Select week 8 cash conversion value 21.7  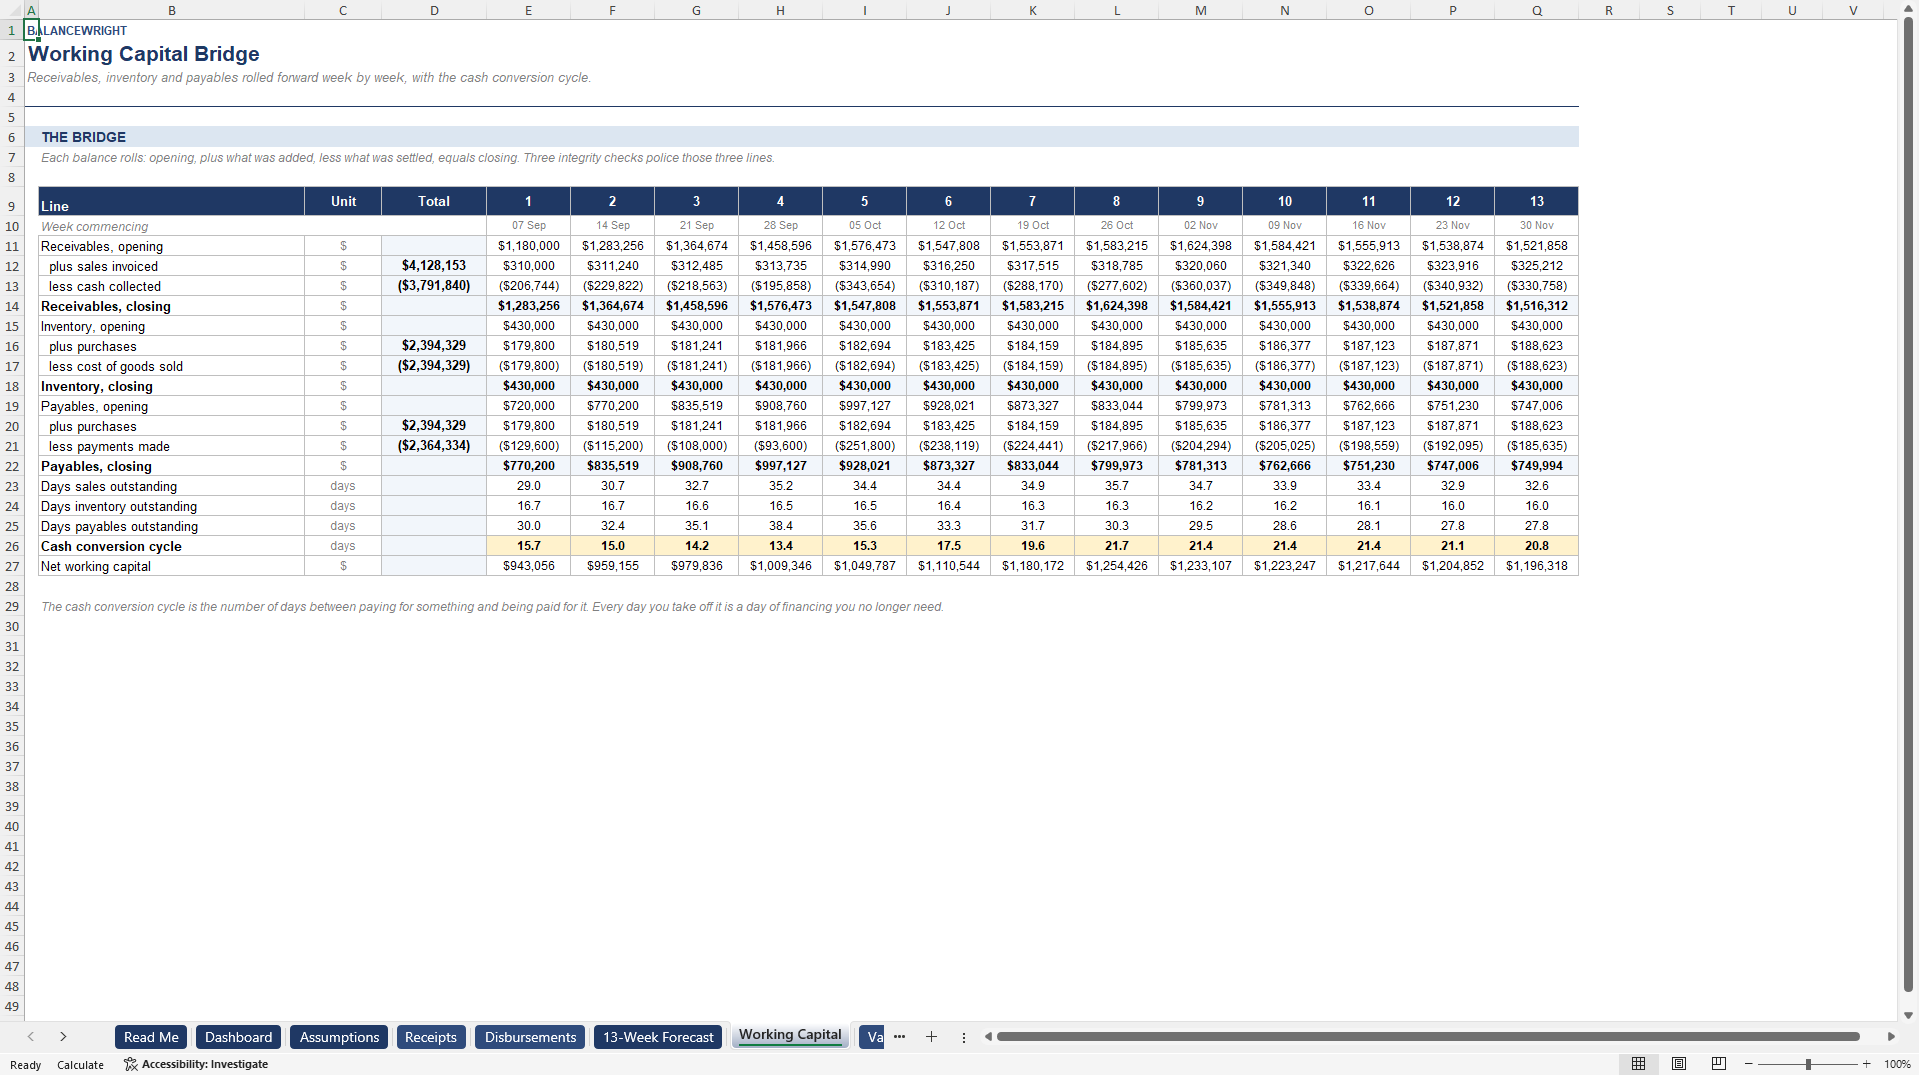(1117, 546)
